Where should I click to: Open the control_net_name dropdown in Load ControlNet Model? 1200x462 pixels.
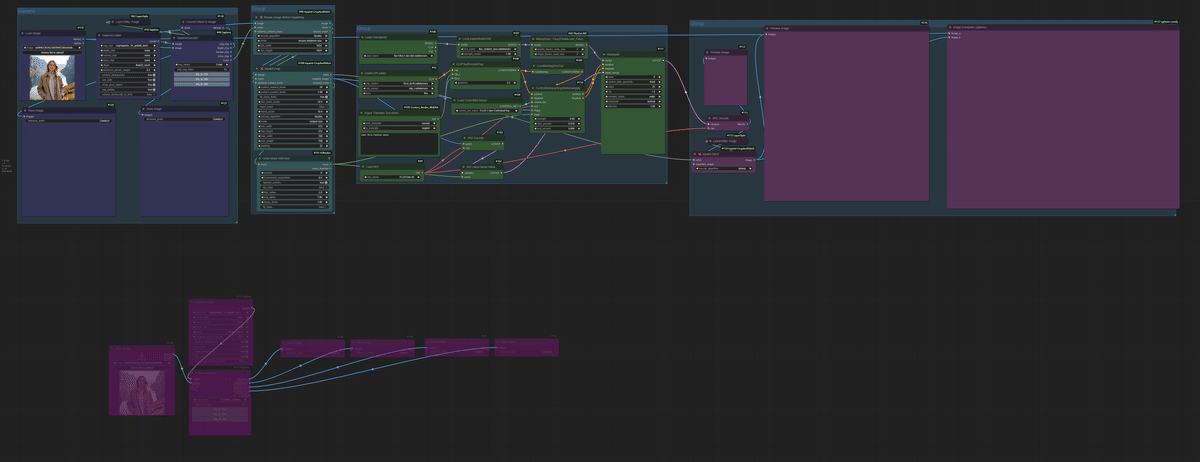487,110
